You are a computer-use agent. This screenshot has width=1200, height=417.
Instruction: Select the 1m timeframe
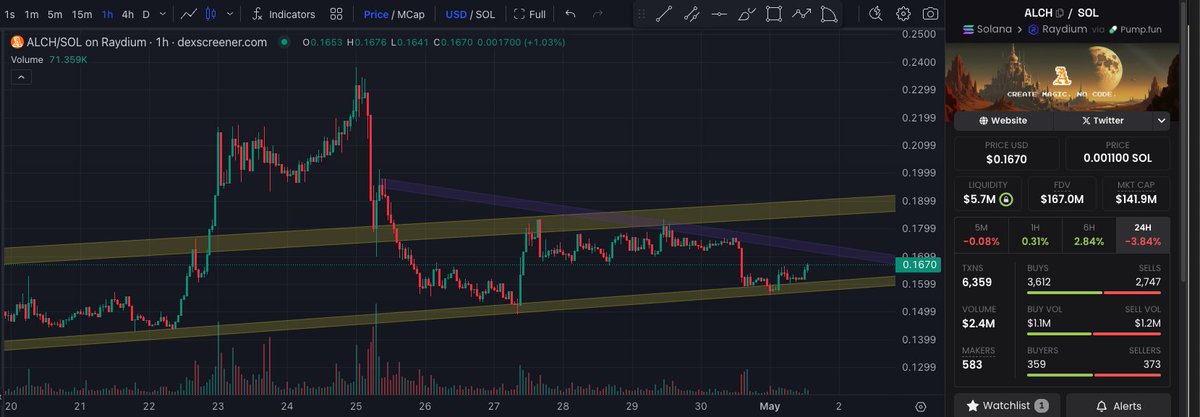32,14
